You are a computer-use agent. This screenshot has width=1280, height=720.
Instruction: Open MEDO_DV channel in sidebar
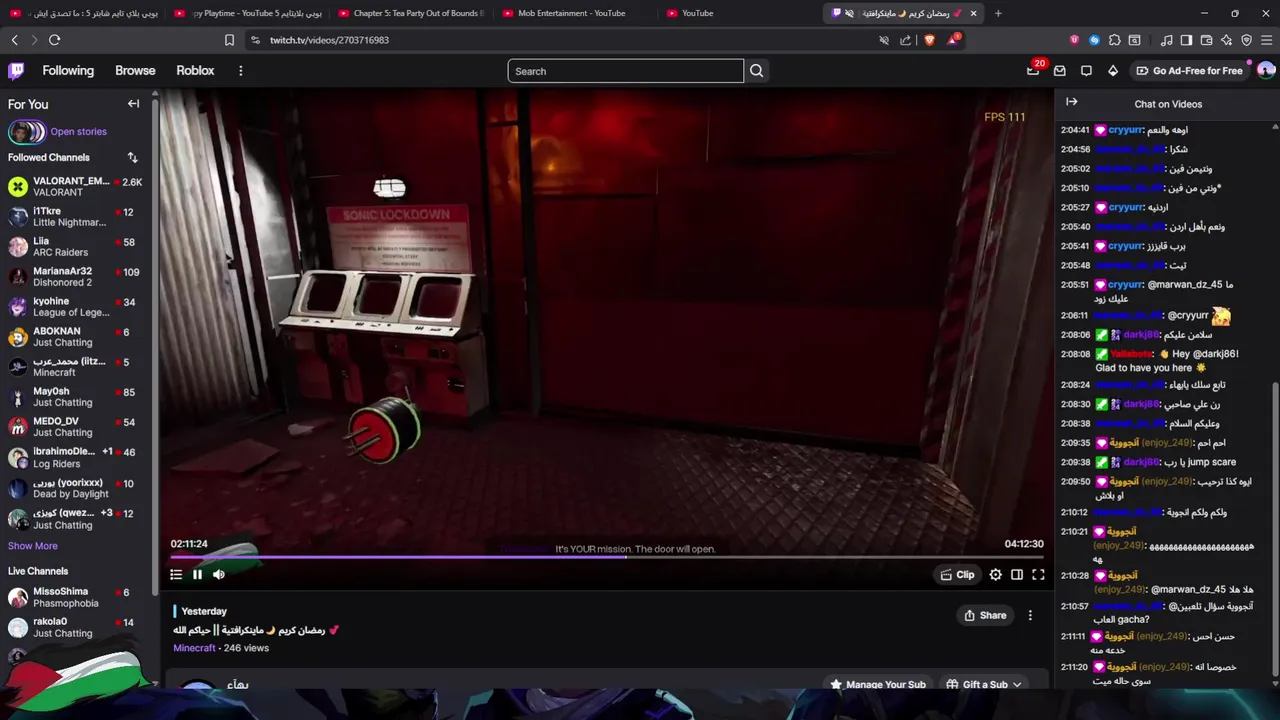76,427
